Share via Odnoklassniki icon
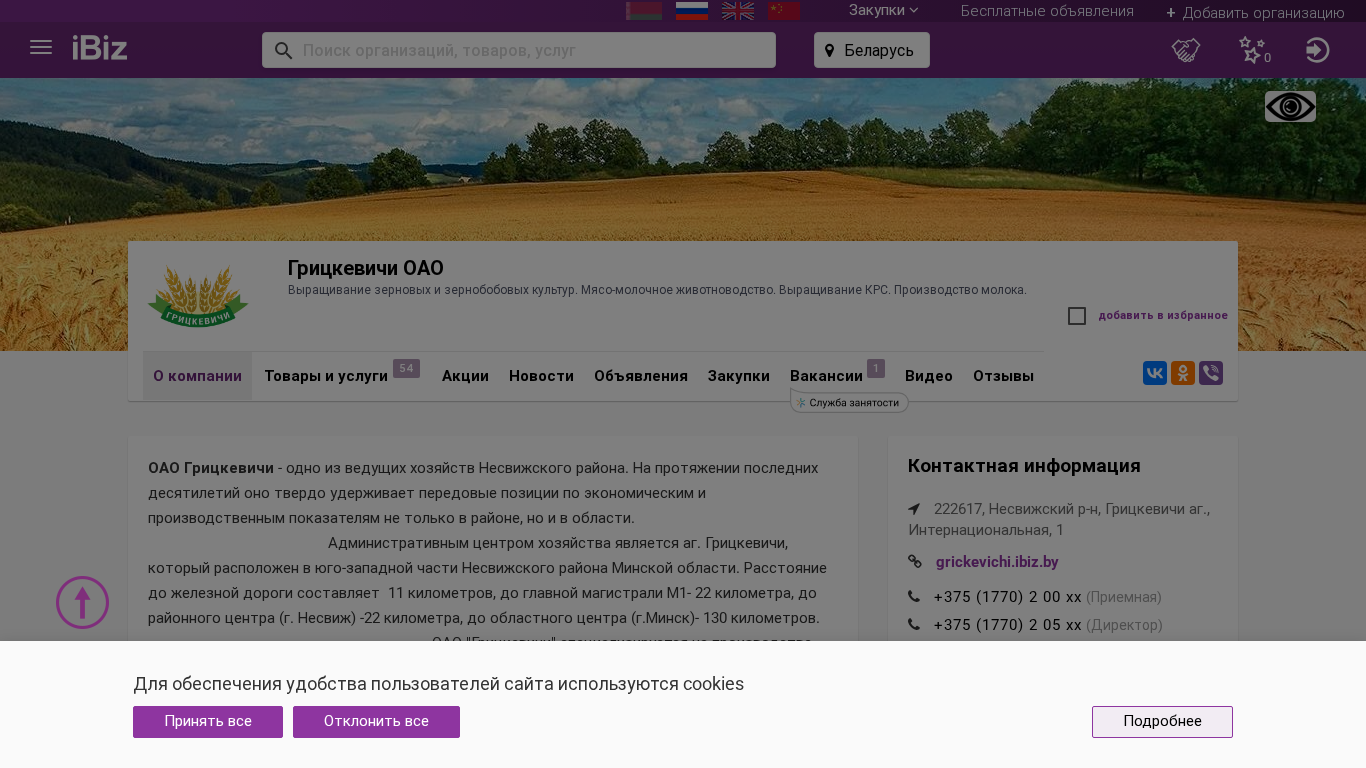 [x=1183, y=373]
